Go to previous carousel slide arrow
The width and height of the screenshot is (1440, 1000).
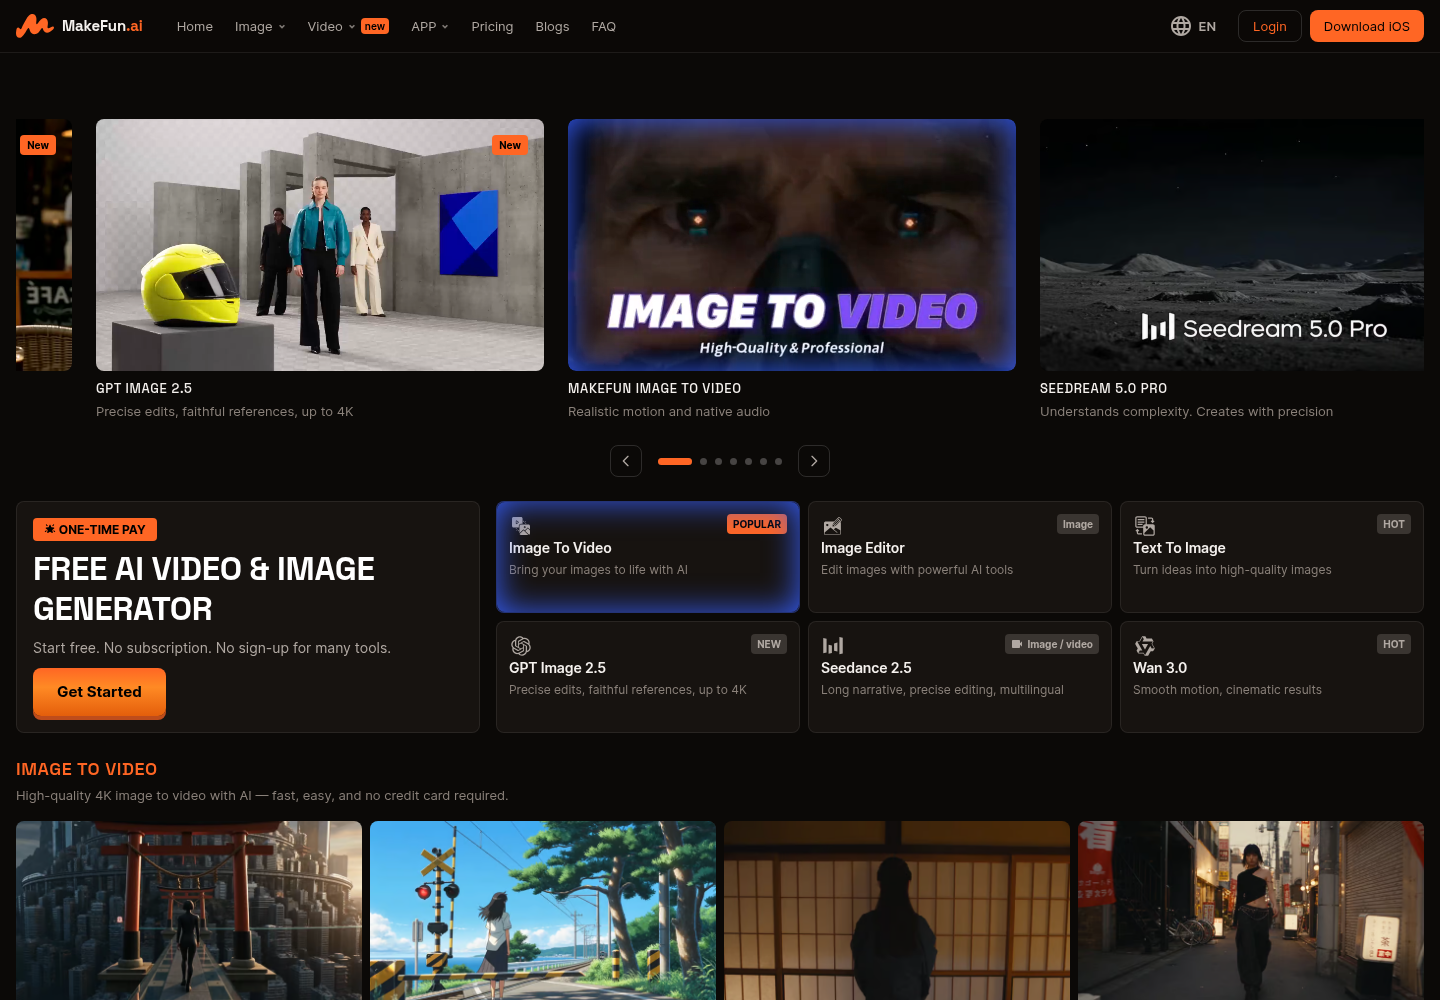point(626,461)
